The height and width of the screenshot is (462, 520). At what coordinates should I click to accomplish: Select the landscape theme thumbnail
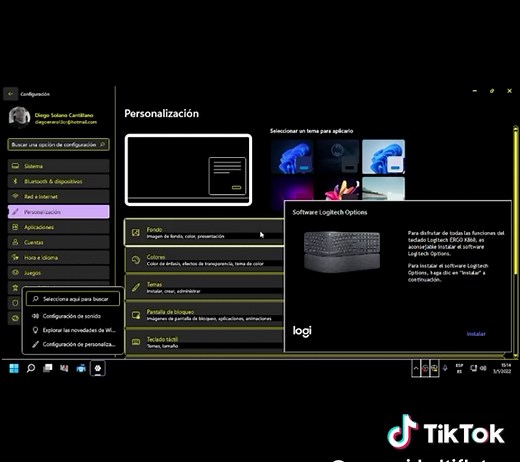point(384,189)
